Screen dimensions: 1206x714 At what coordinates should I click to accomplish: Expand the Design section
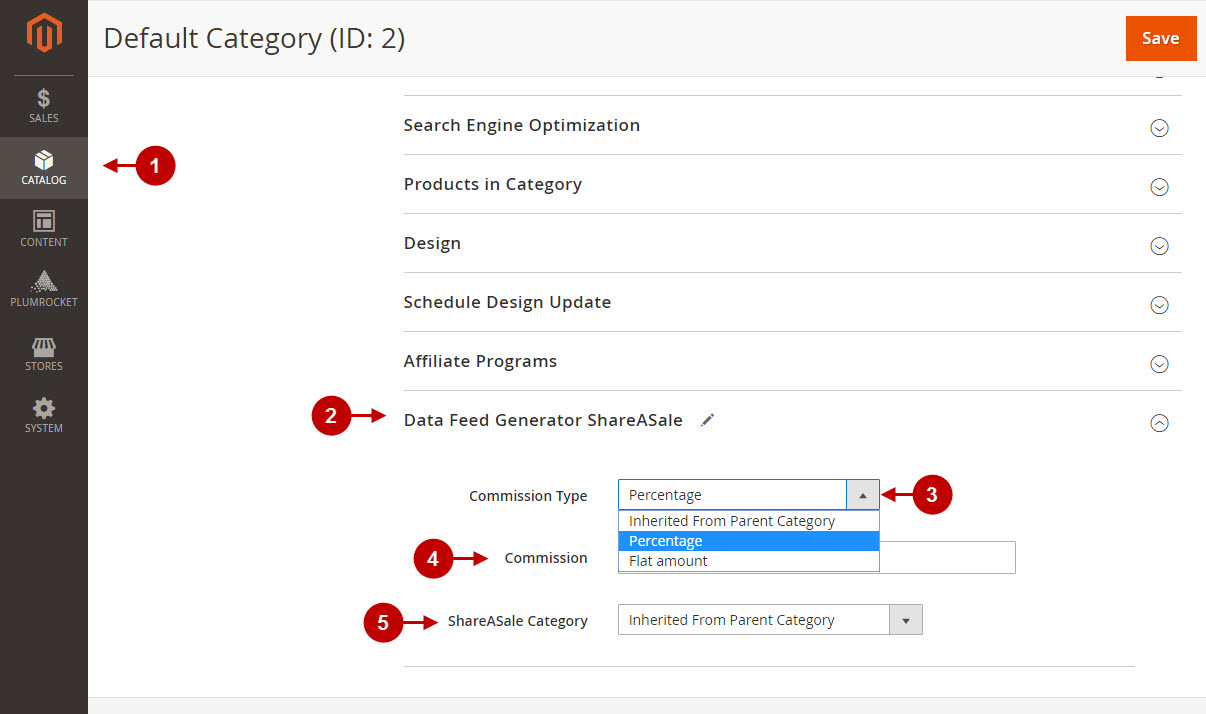(x=1159, y=246)
